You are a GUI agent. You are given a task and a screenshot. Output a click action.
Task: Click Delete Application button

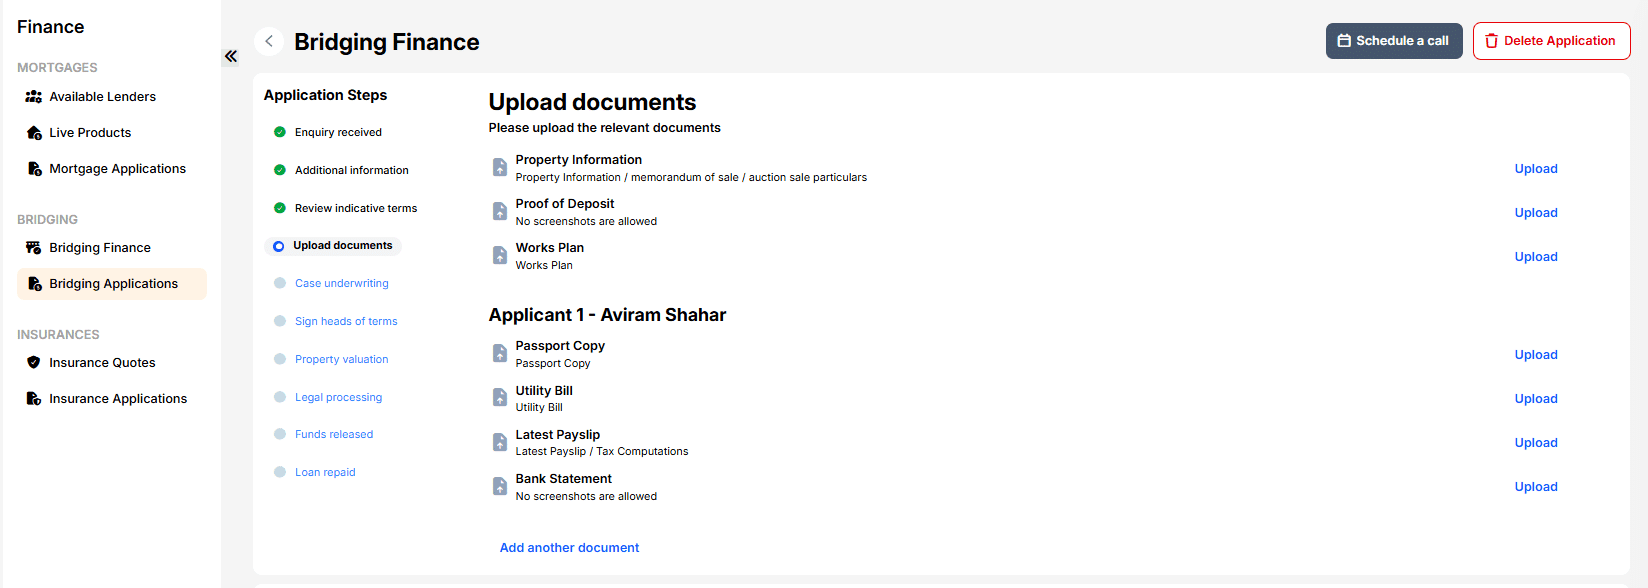[x=1551, y=41]
